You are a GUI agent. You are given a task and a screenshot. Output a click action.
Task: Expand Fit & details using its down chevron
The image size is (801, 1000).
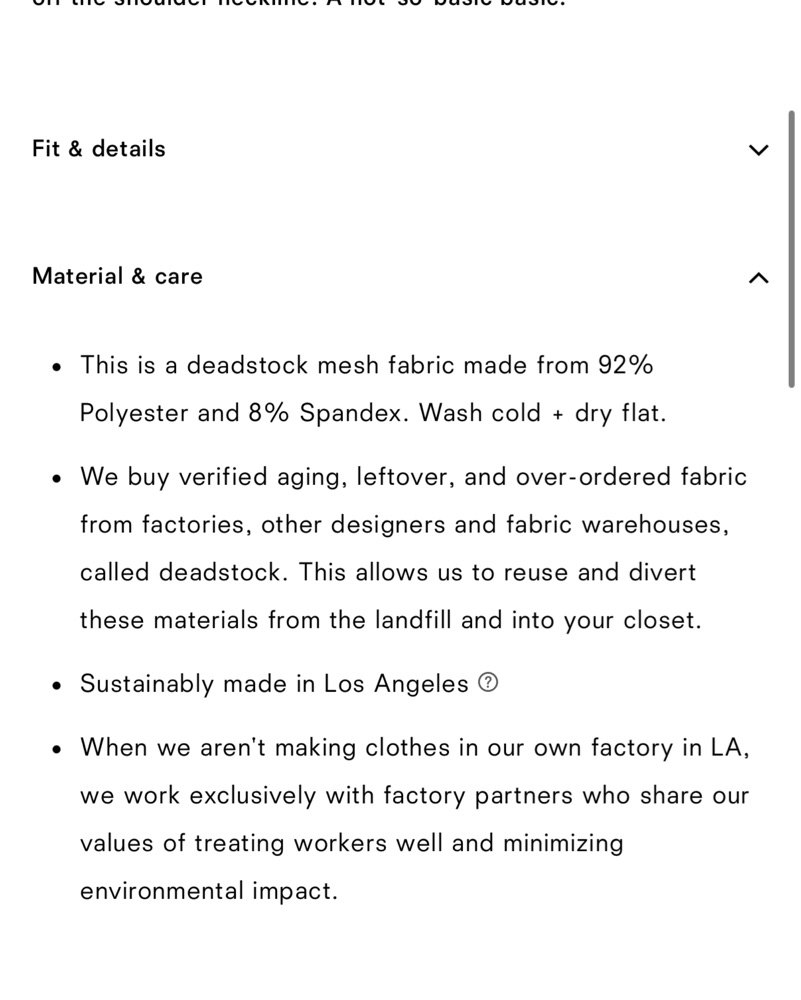(x=758, y=150)
